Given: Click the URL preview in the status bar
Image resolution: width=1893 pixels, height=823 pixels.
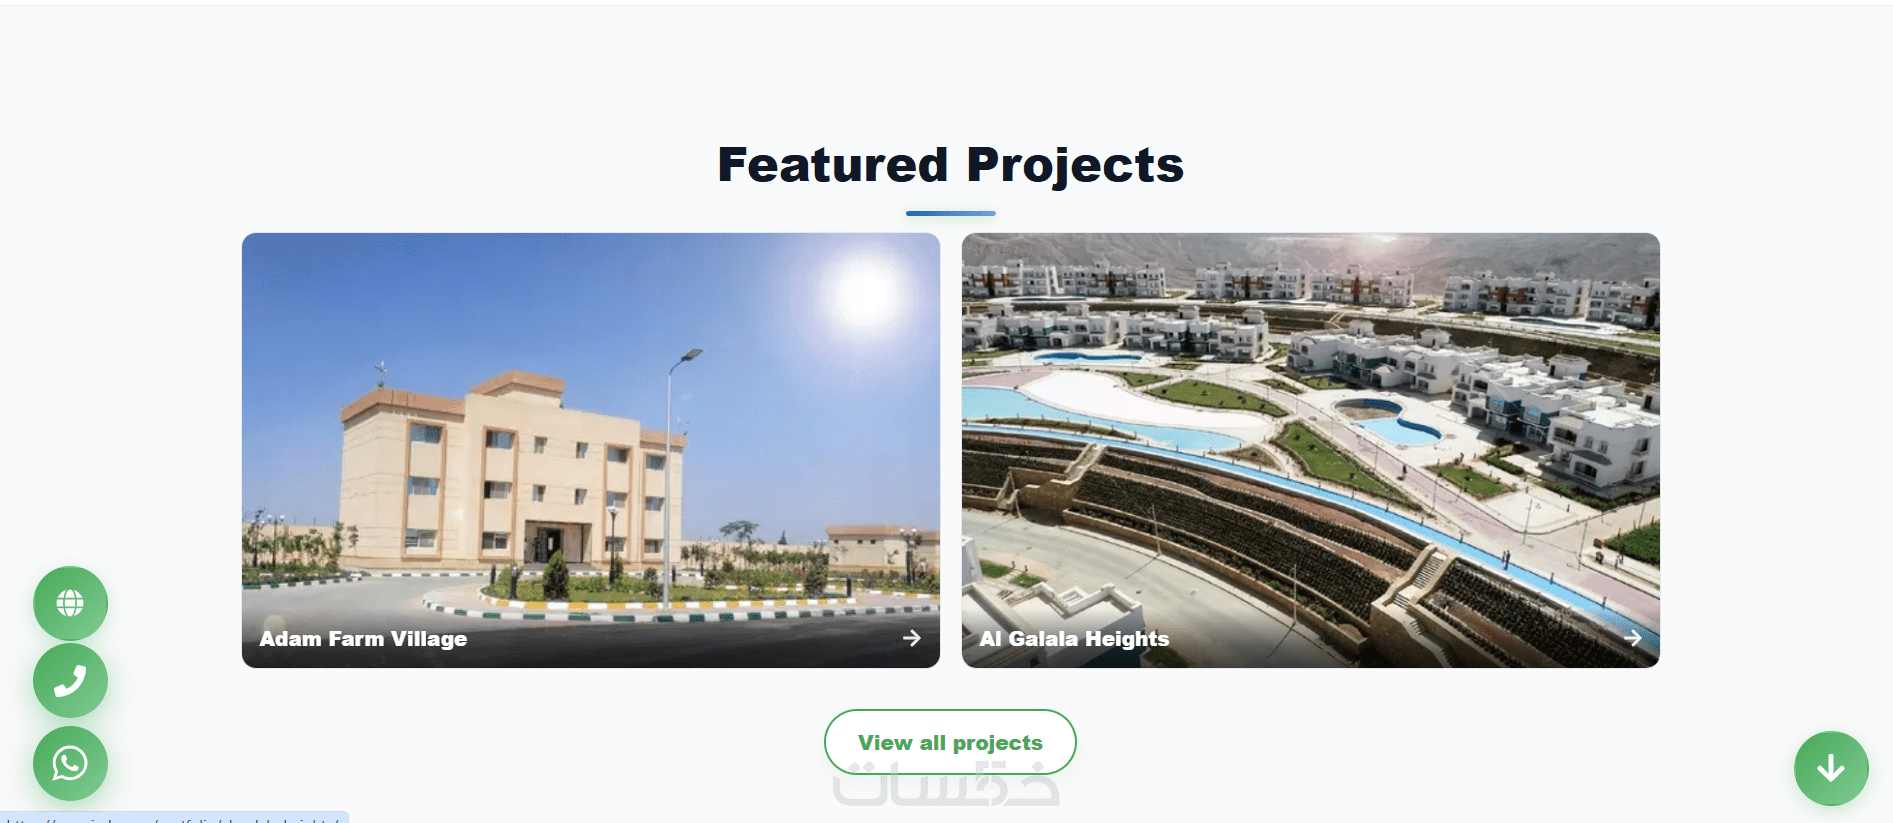Looking at the screenshot, I should tap(174, 818).
